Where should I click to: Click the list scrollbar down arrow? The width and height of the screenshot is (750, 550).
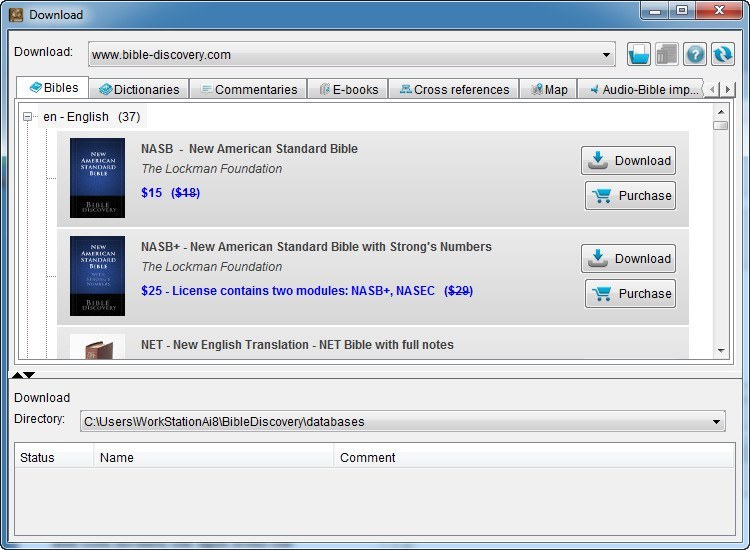coord(721,351)
